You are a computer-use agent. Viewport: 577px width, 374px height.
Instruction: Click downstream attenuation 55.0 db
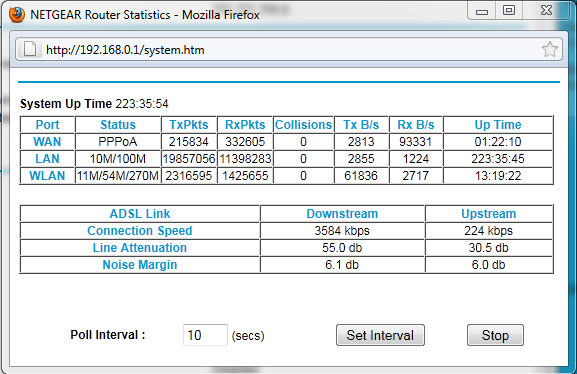pyautogui.click(x=342, y=248)
